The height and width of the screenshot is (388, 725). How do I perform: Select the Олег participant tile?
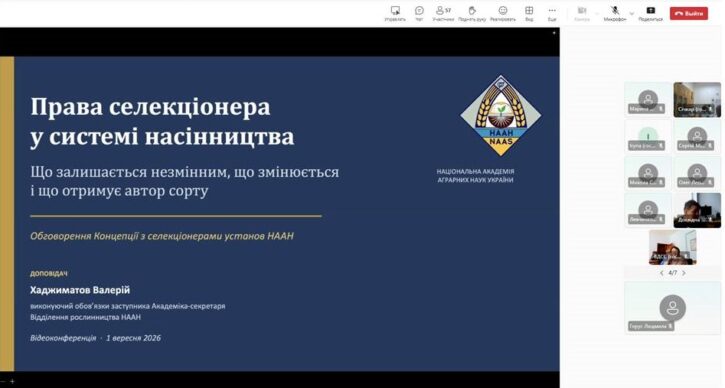[697, 173]
